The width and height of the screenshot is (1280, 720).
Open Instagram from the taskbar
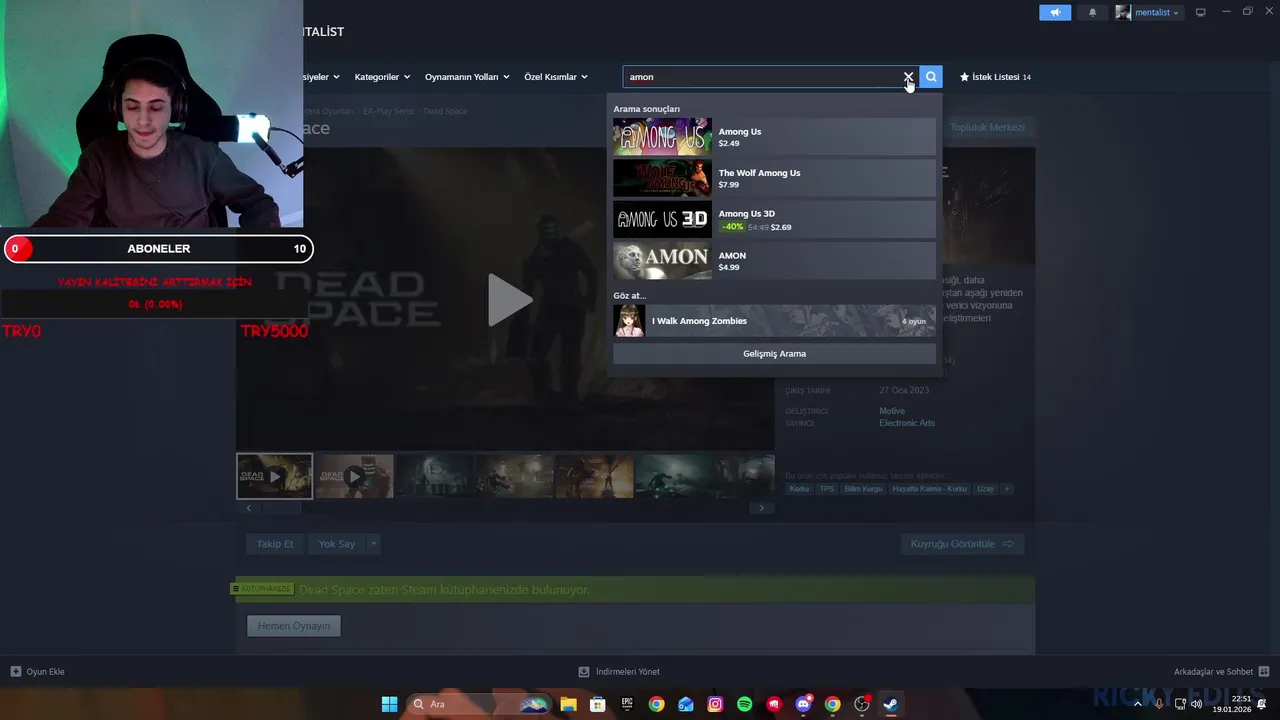coord(715,704)
